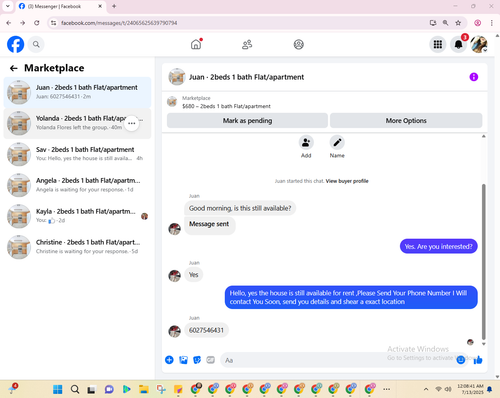500x398 pixels.
Task: Click the chat scrollbar down arrow
Action: tap(484, 344)
